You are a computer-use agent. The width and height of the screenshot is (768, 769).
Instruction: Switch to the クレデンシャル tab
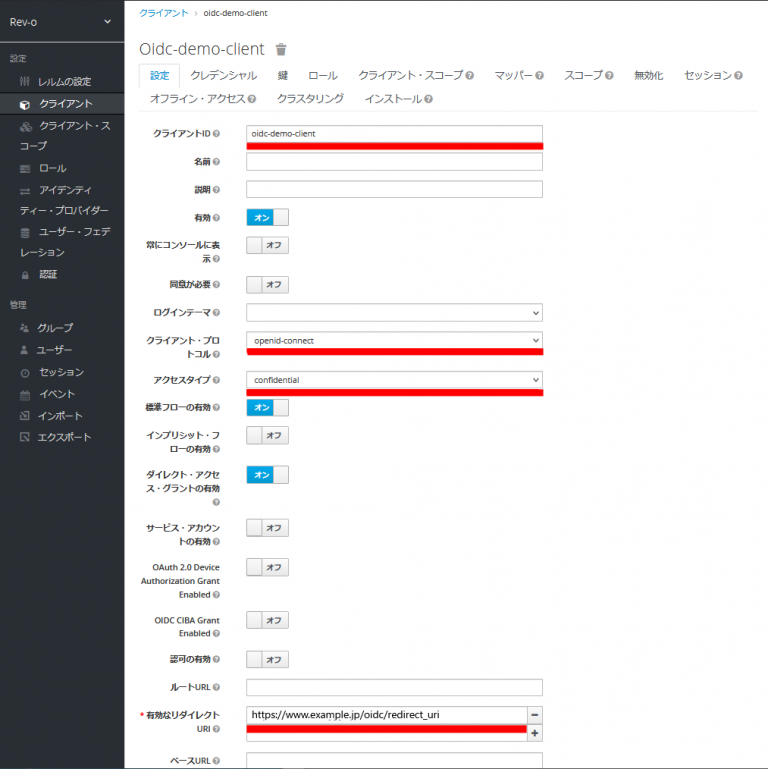click(x=223, y=75)
